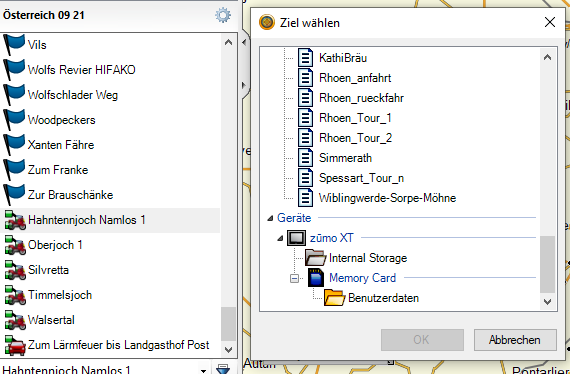The height and width of the screenshot is (374, 570).
Task: Collapse the Memory Card tree node
Action: (295, 279)
